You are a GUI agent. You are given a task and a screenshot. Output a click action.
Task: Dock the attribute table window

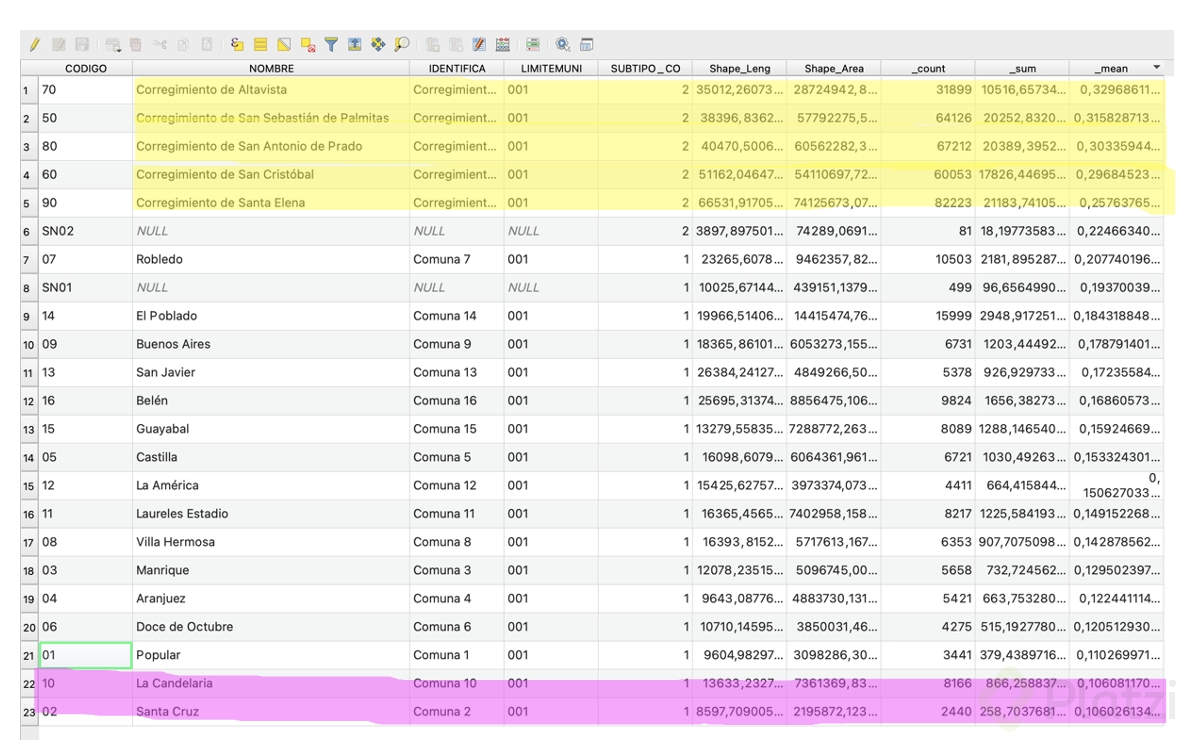coord(587,45)
